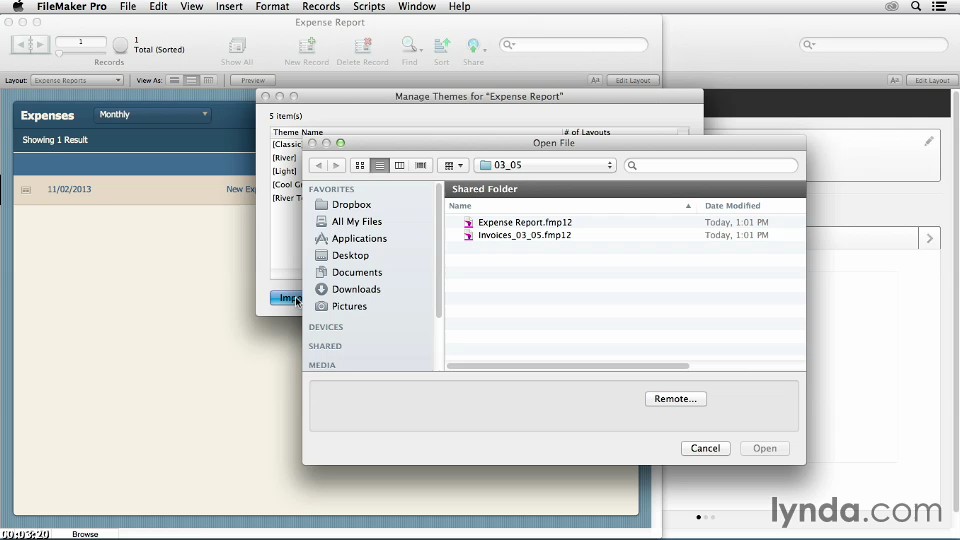Image resolution: width=960 pixels, height=540 pixels.
Task: Click the Aa formatting bar button
Action: 594,80
